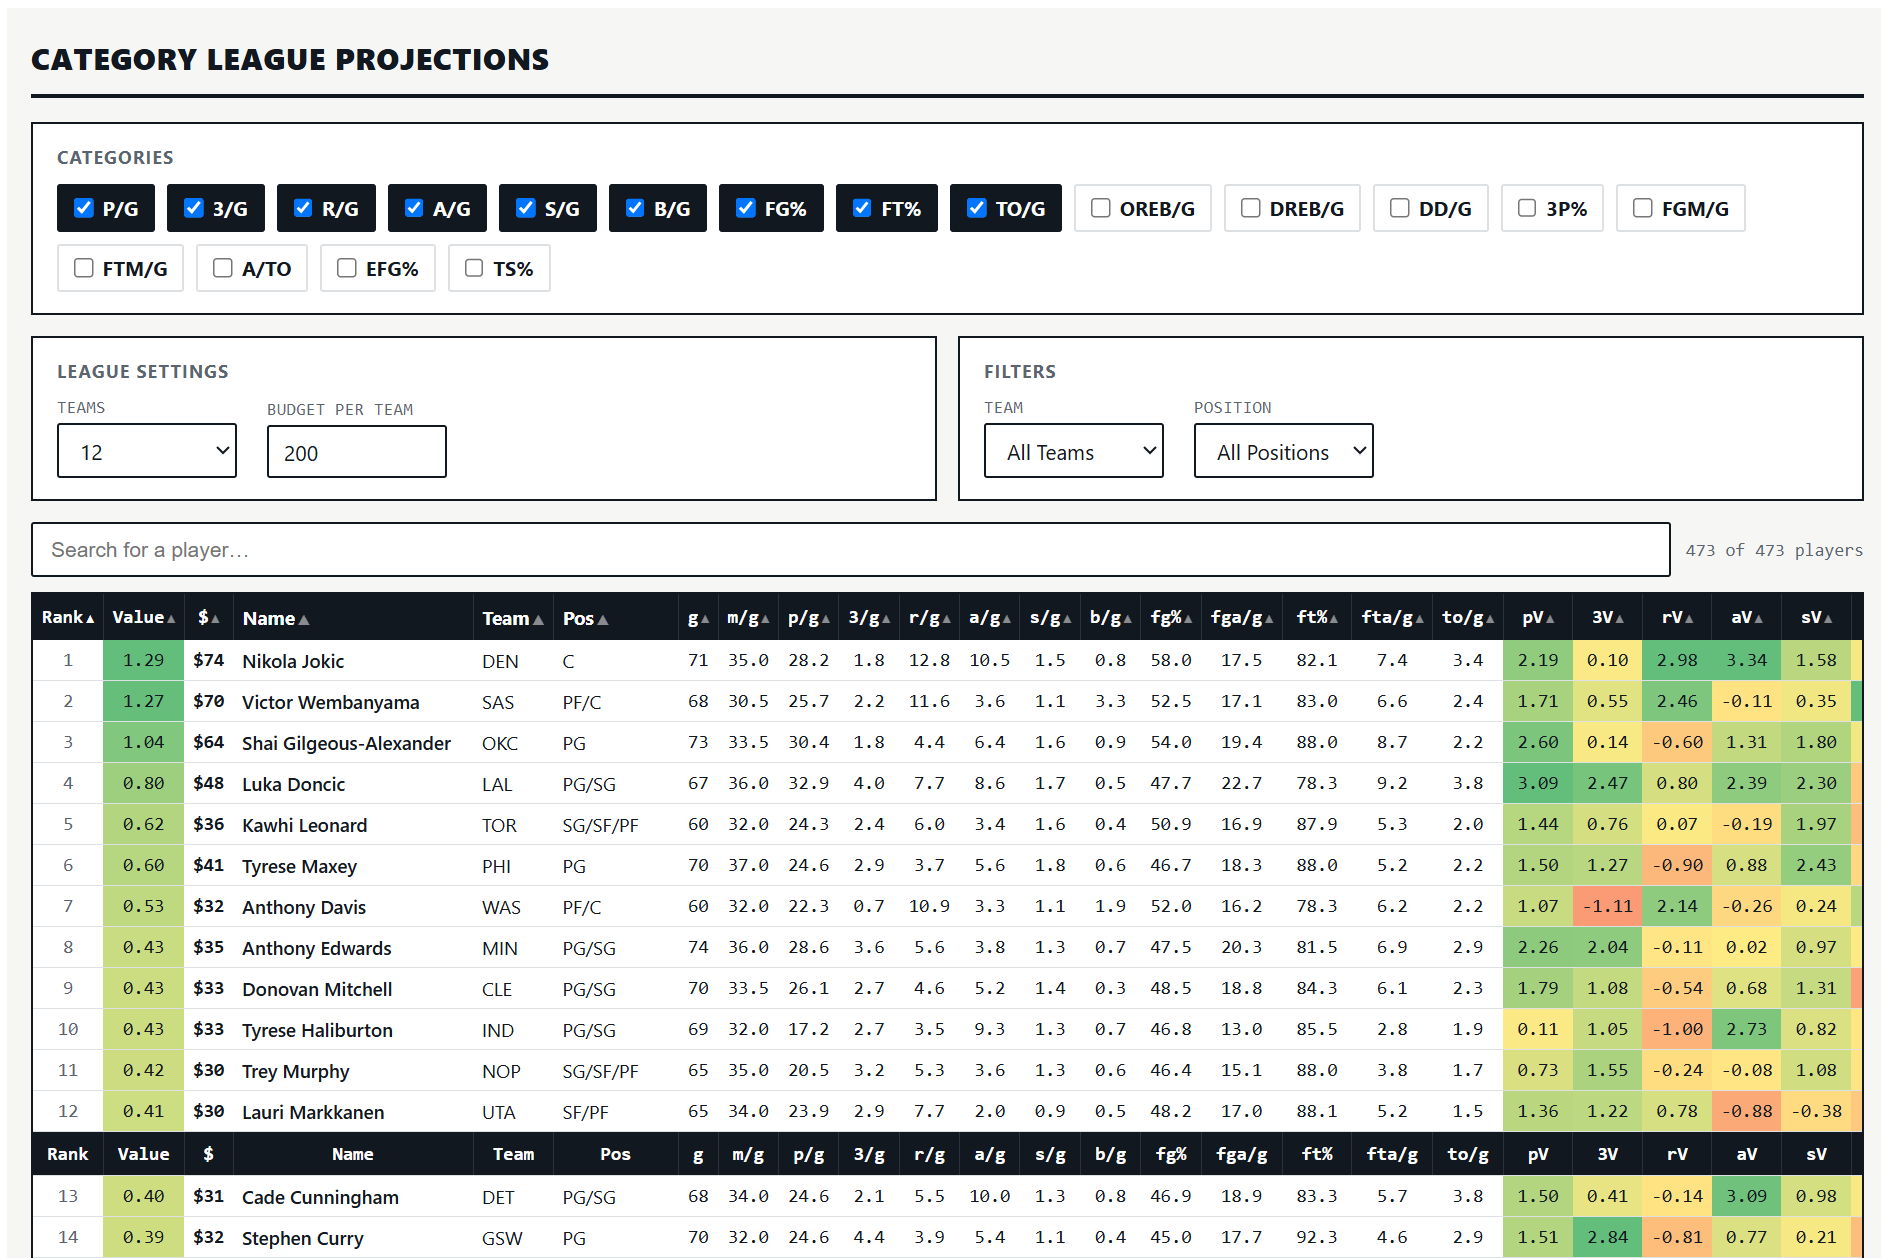Uncheck the S/G category checkbox

pos(526,208)
